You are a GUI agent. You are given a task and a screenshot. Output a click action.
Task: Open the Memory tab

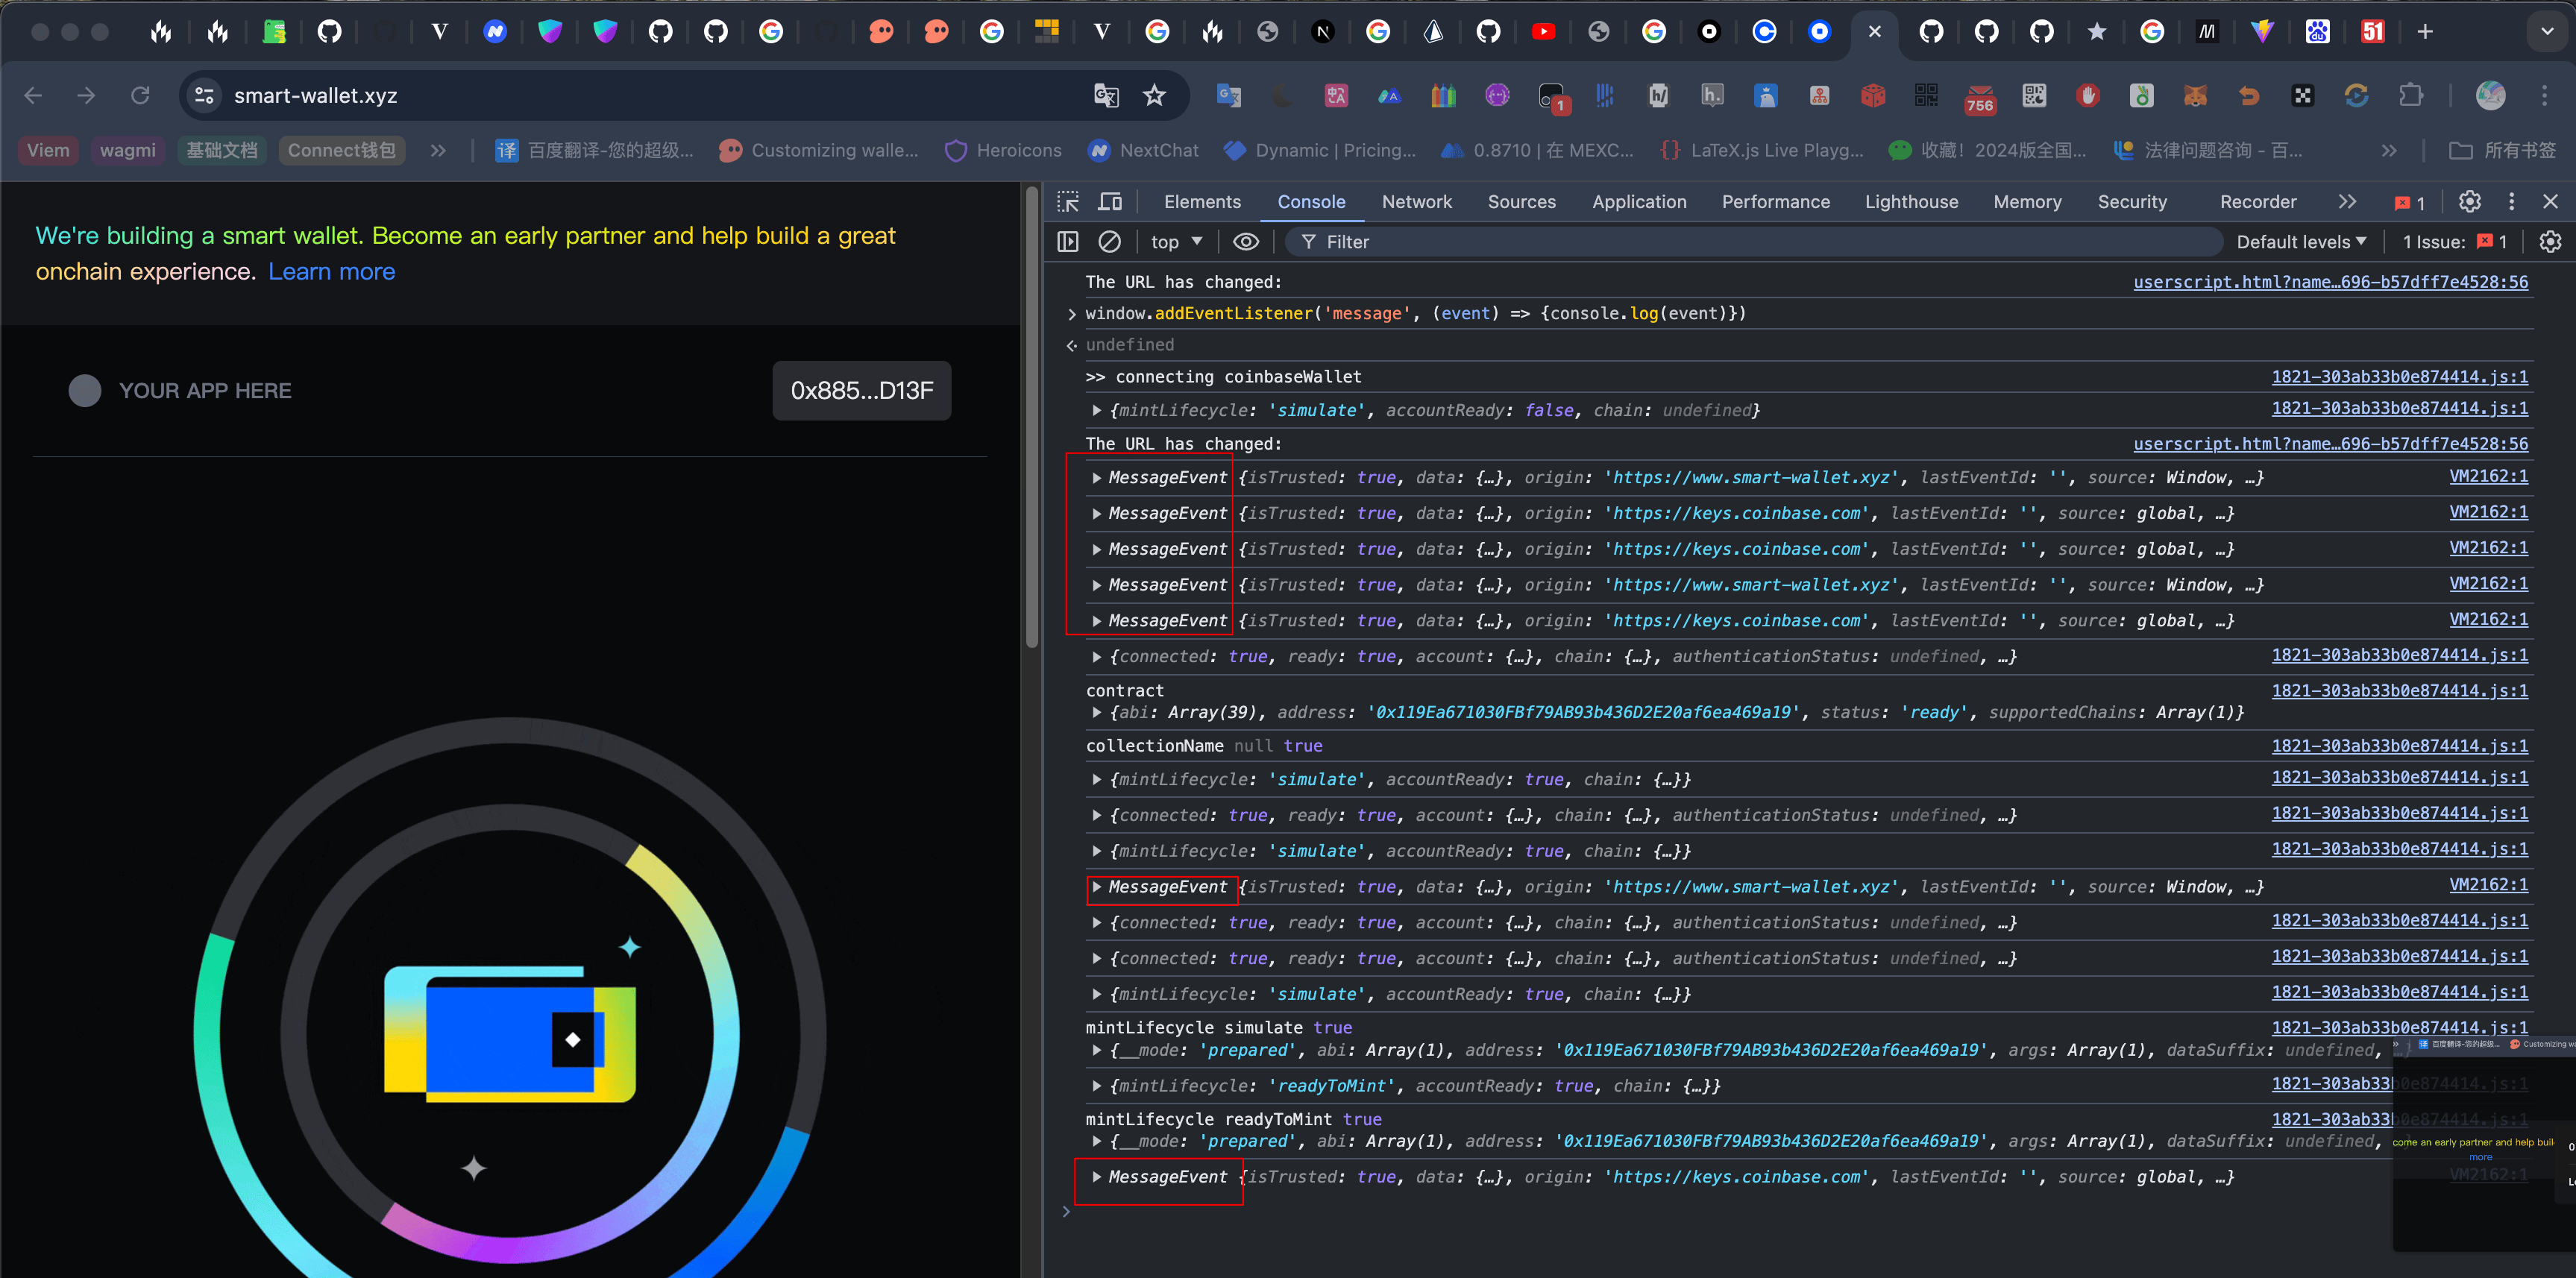pyautogui.click(x=2027, y=202)
